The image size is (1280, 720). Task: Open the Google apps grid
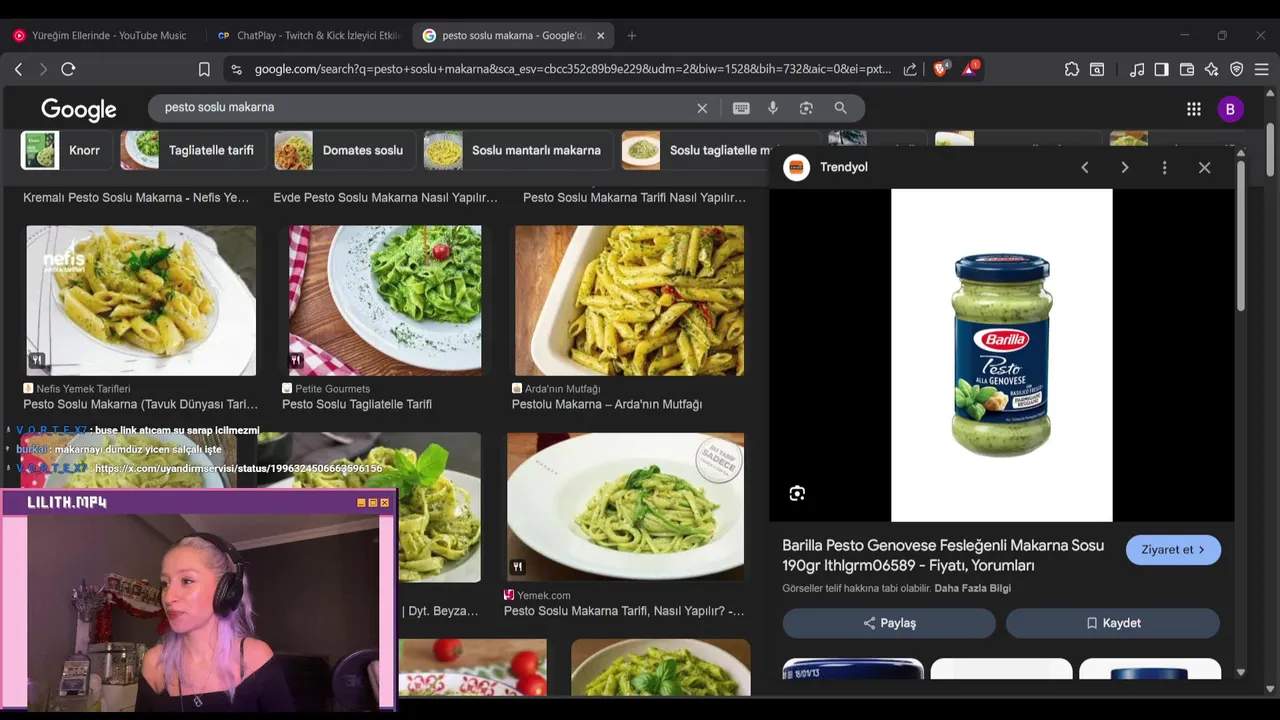click(x=1194, y=109)
